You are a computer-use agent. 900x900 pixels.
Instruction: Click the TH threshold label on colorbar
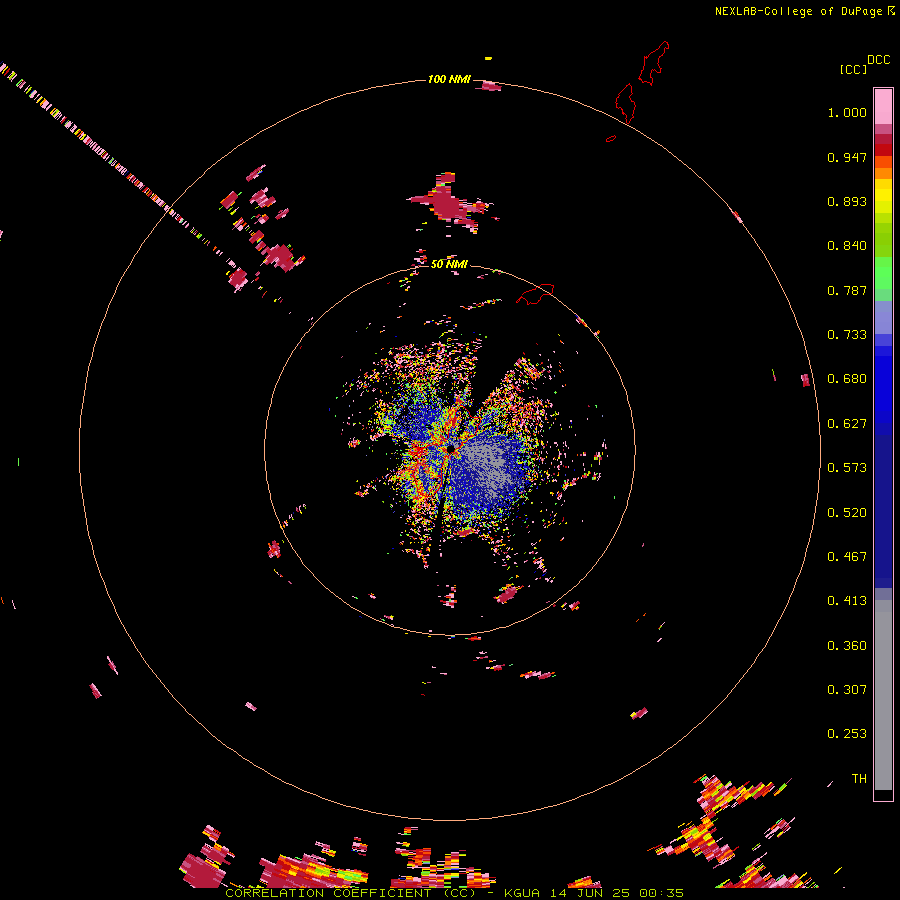pyautogui.click(x=859, y=779)
